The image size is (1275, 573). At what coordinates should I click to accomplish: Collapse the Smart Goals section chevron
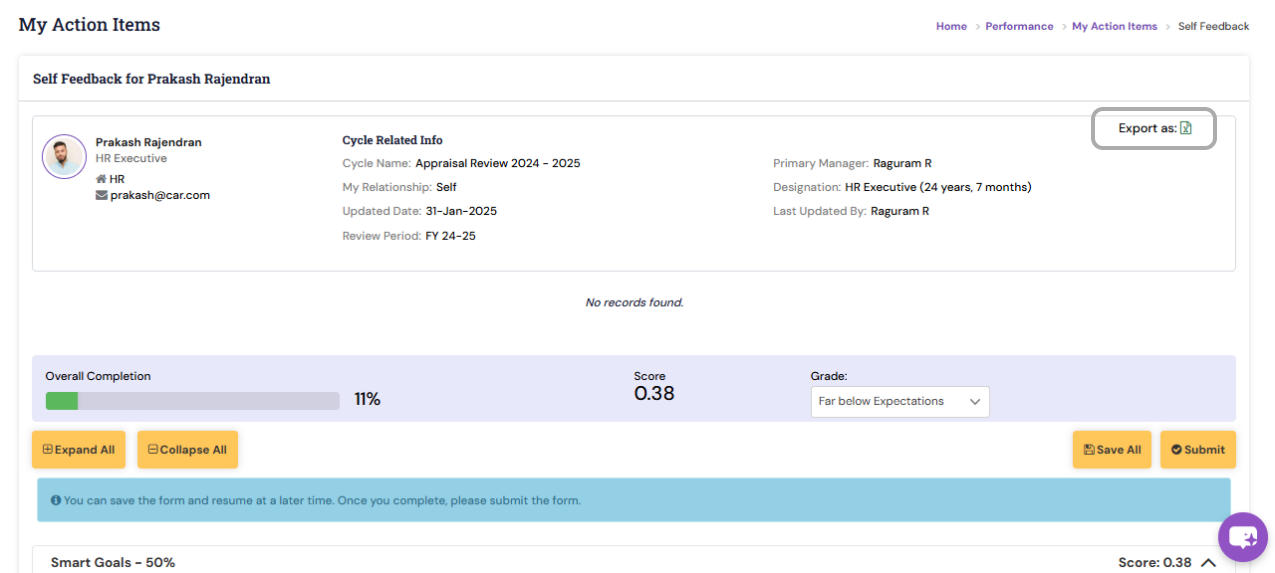point(1208,563)
